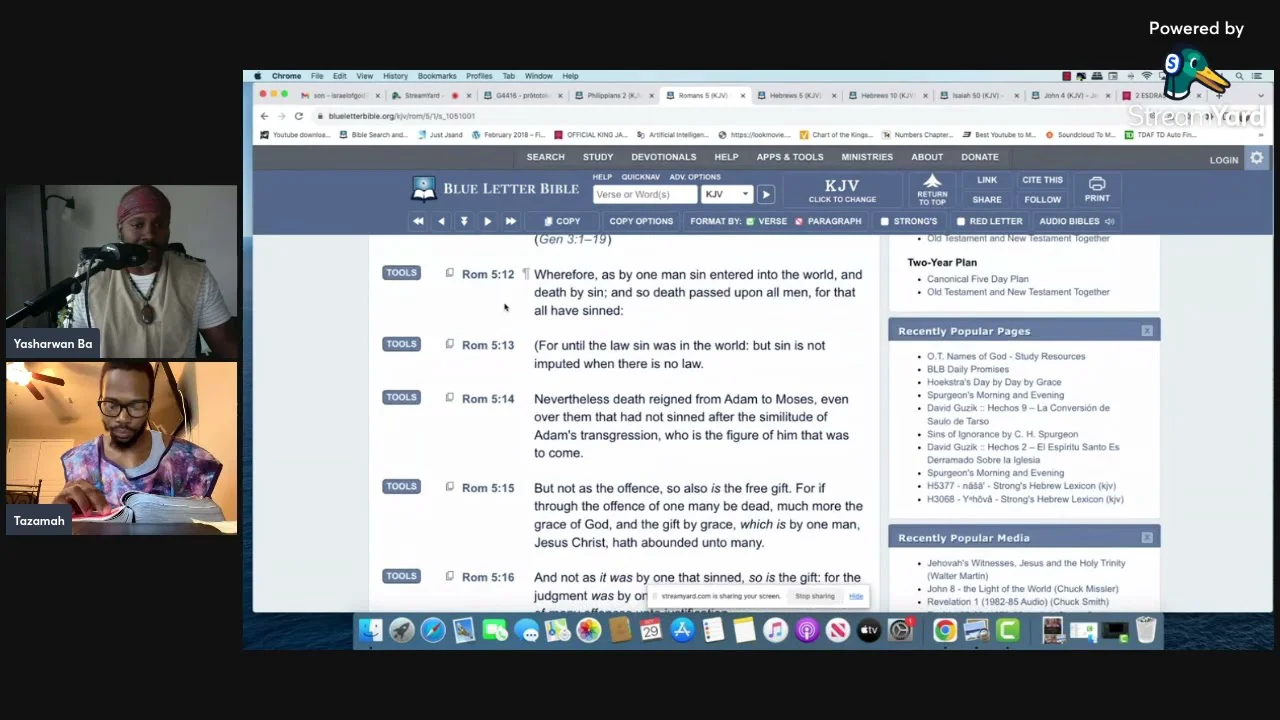This screenshot has height=720, width=1280.
Task: Submit the verse search with the arrow button
Action: (x=766, y=194)
